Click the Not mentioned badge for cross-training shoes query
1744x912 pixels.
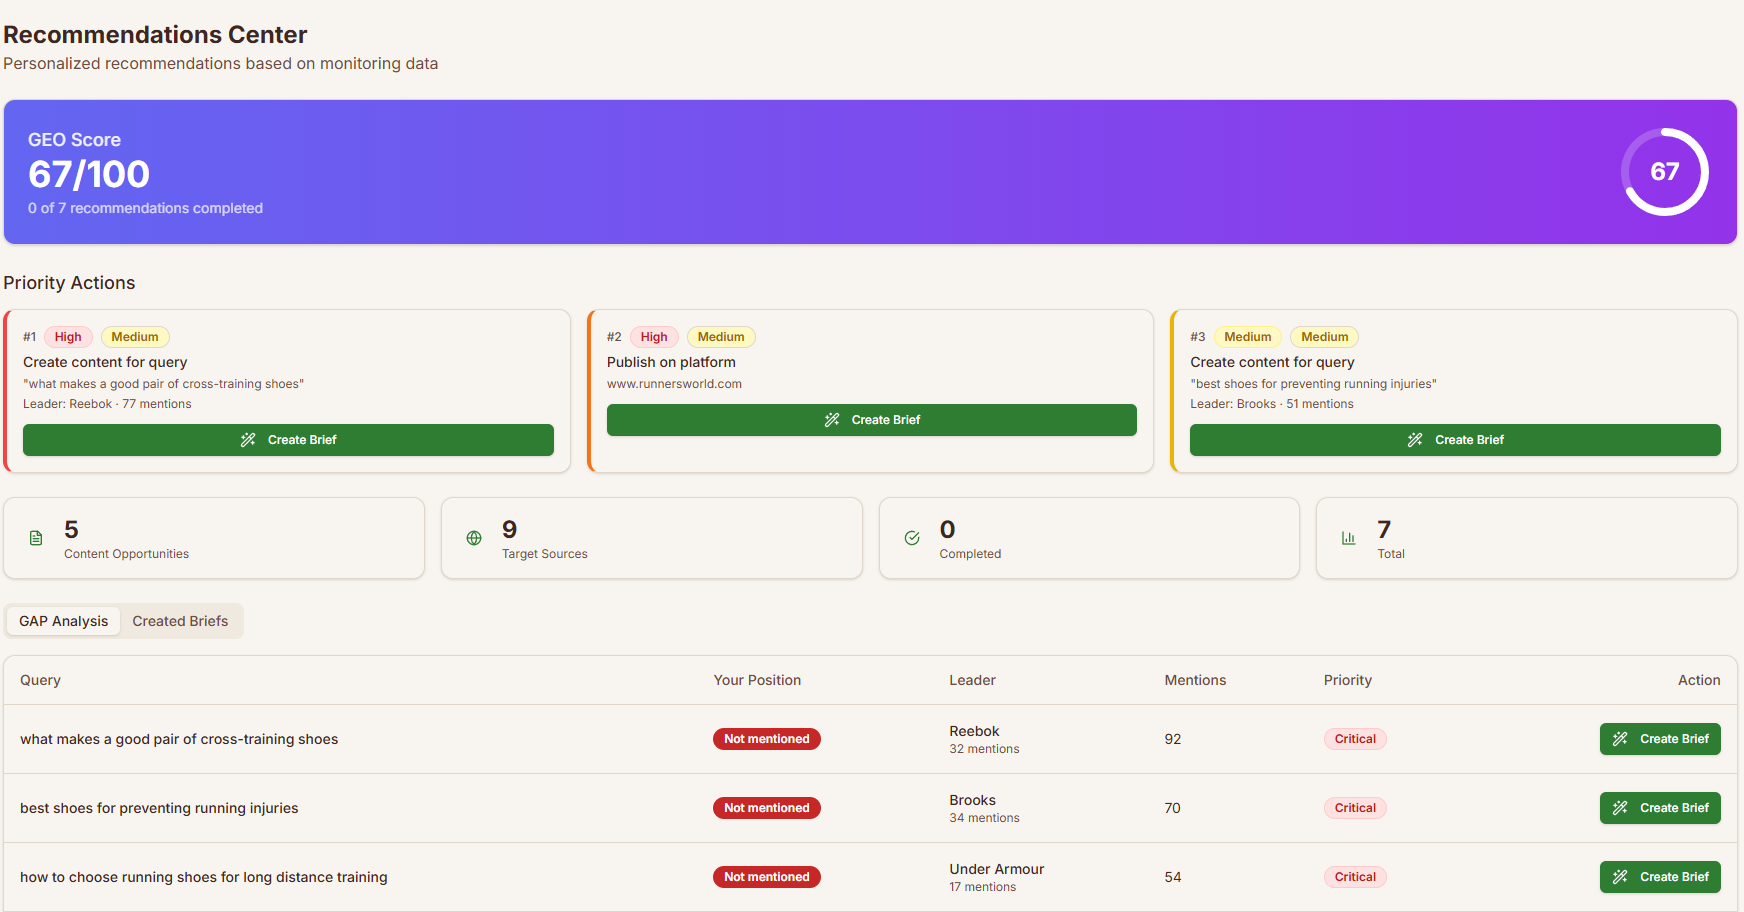coord(767,739)
